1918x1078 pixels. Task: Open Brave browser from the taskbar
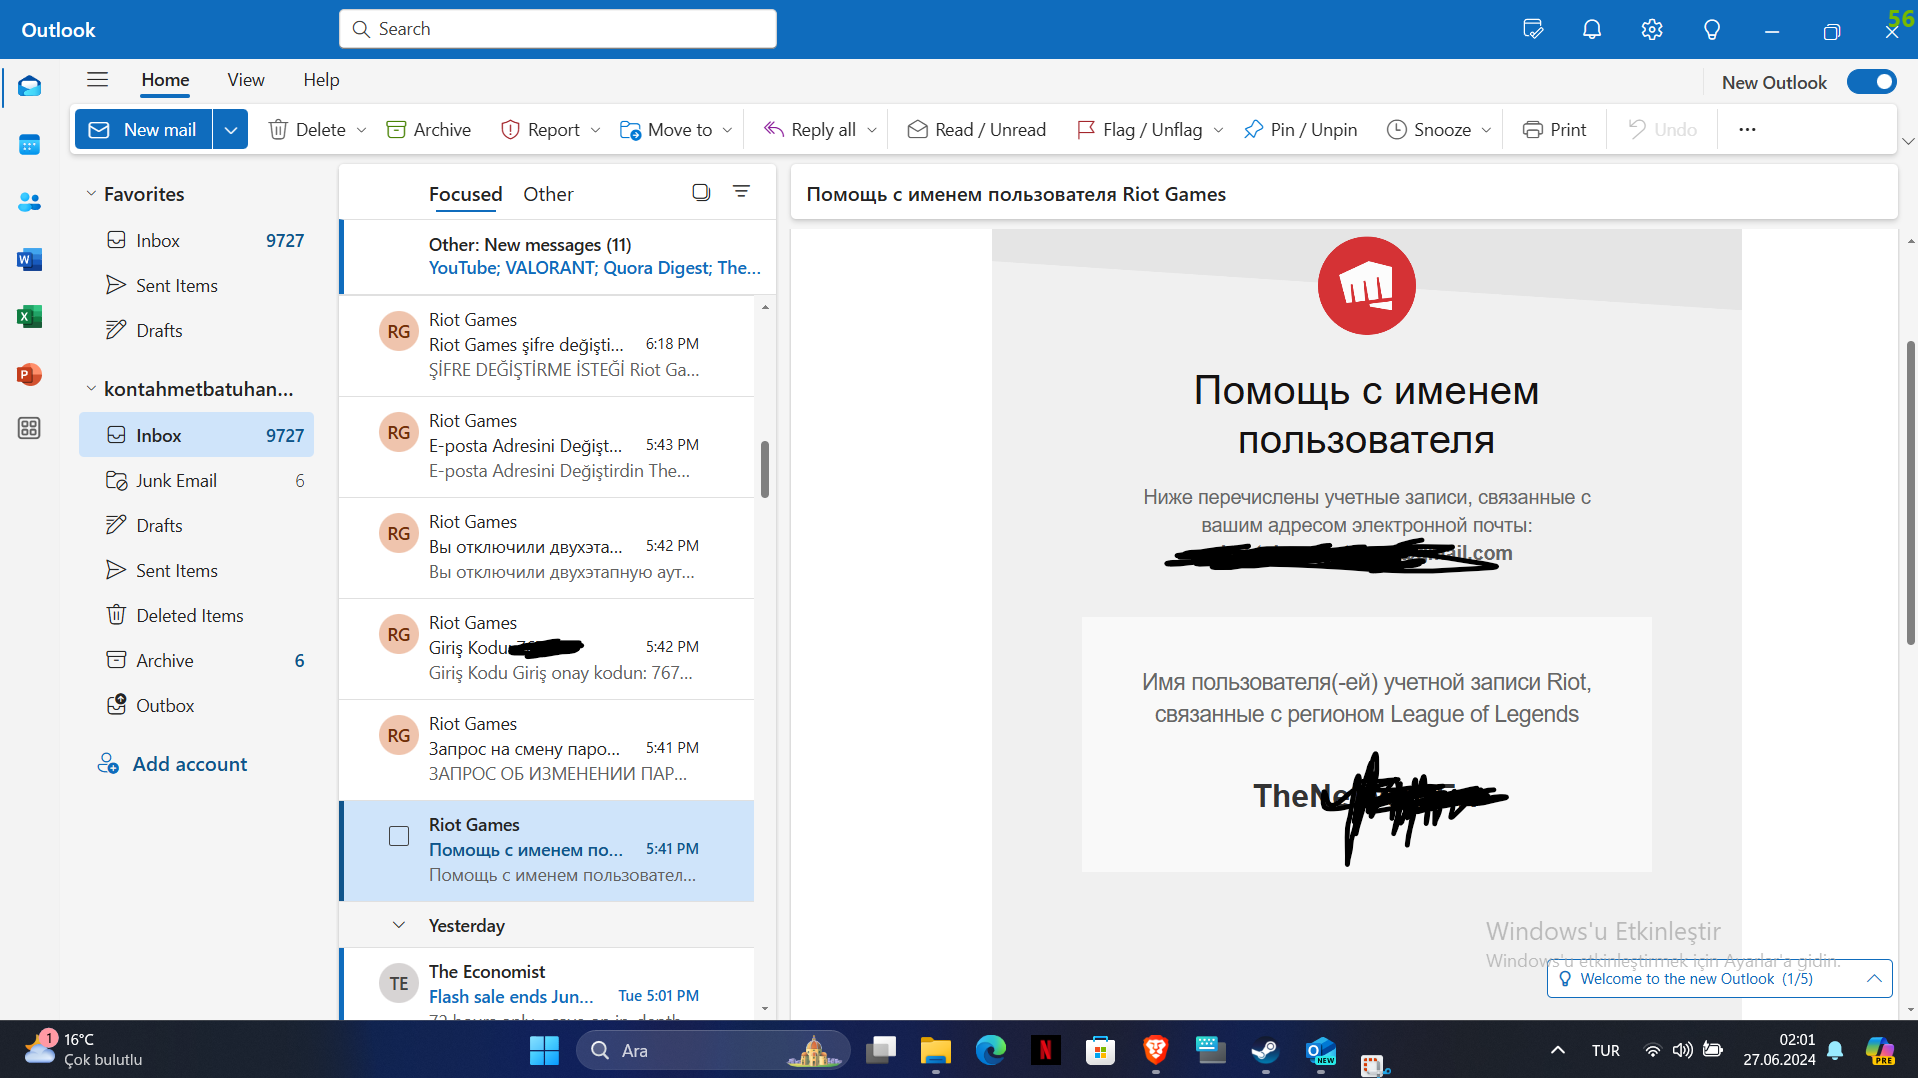(x=1155, y=1050)
